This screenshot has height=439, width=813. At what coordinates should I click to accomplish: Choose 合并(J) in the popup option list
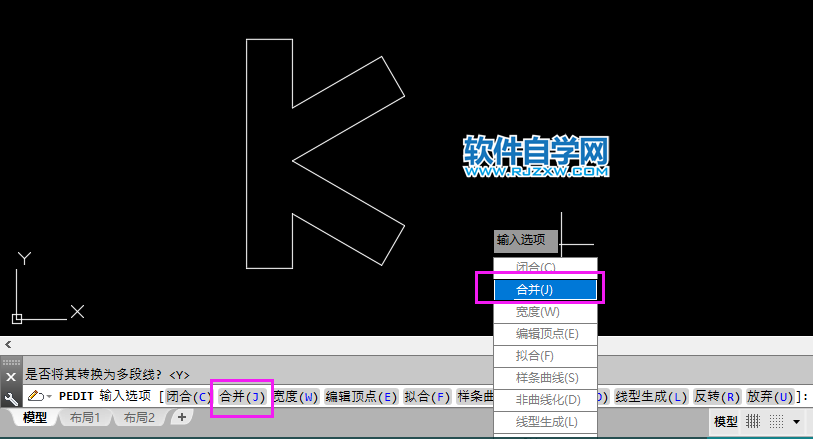click(x=545, y=290)
